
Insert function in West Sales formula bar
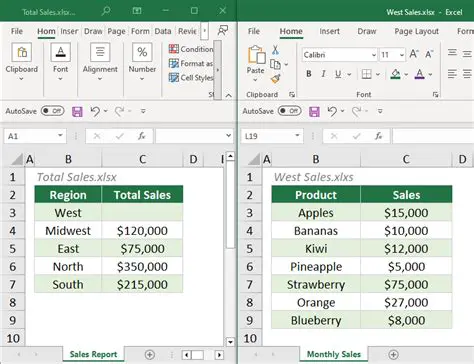click(378, 136)
